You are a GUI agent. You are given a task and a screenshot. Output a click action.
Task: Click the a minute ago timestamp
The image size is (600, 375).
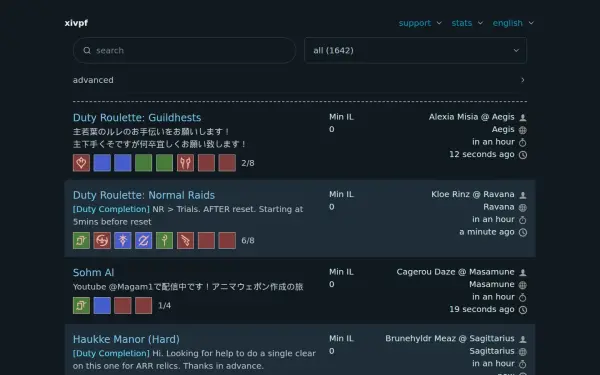(x=487, y=232)
